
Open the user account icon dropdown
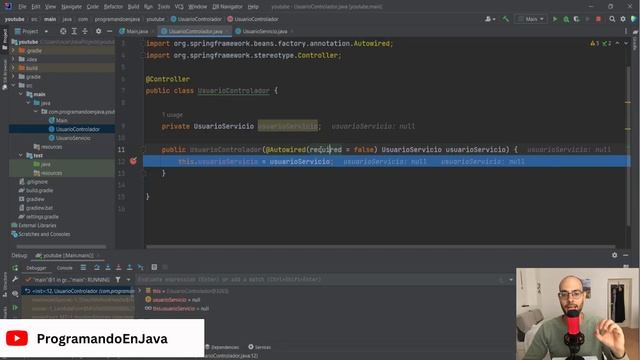(x=490, y=19)
